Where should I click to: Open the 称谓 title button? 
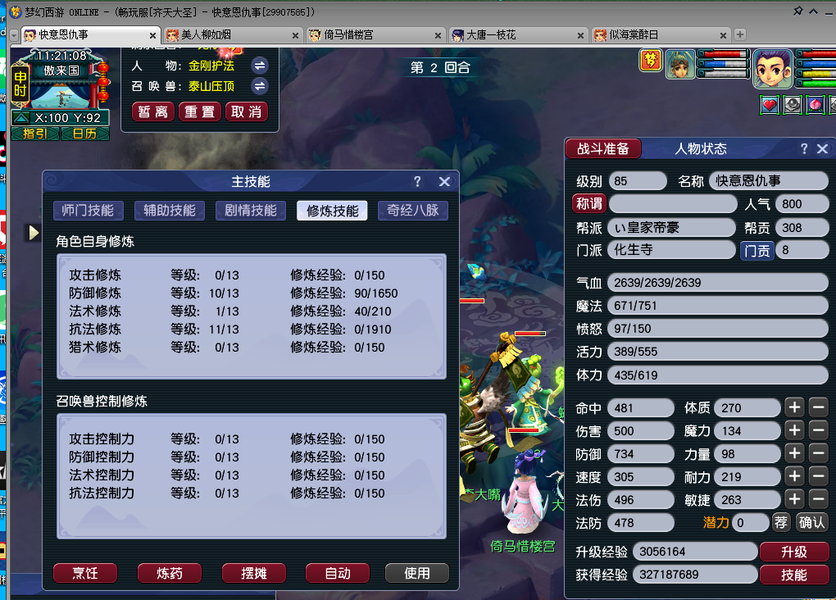[589, 204]
